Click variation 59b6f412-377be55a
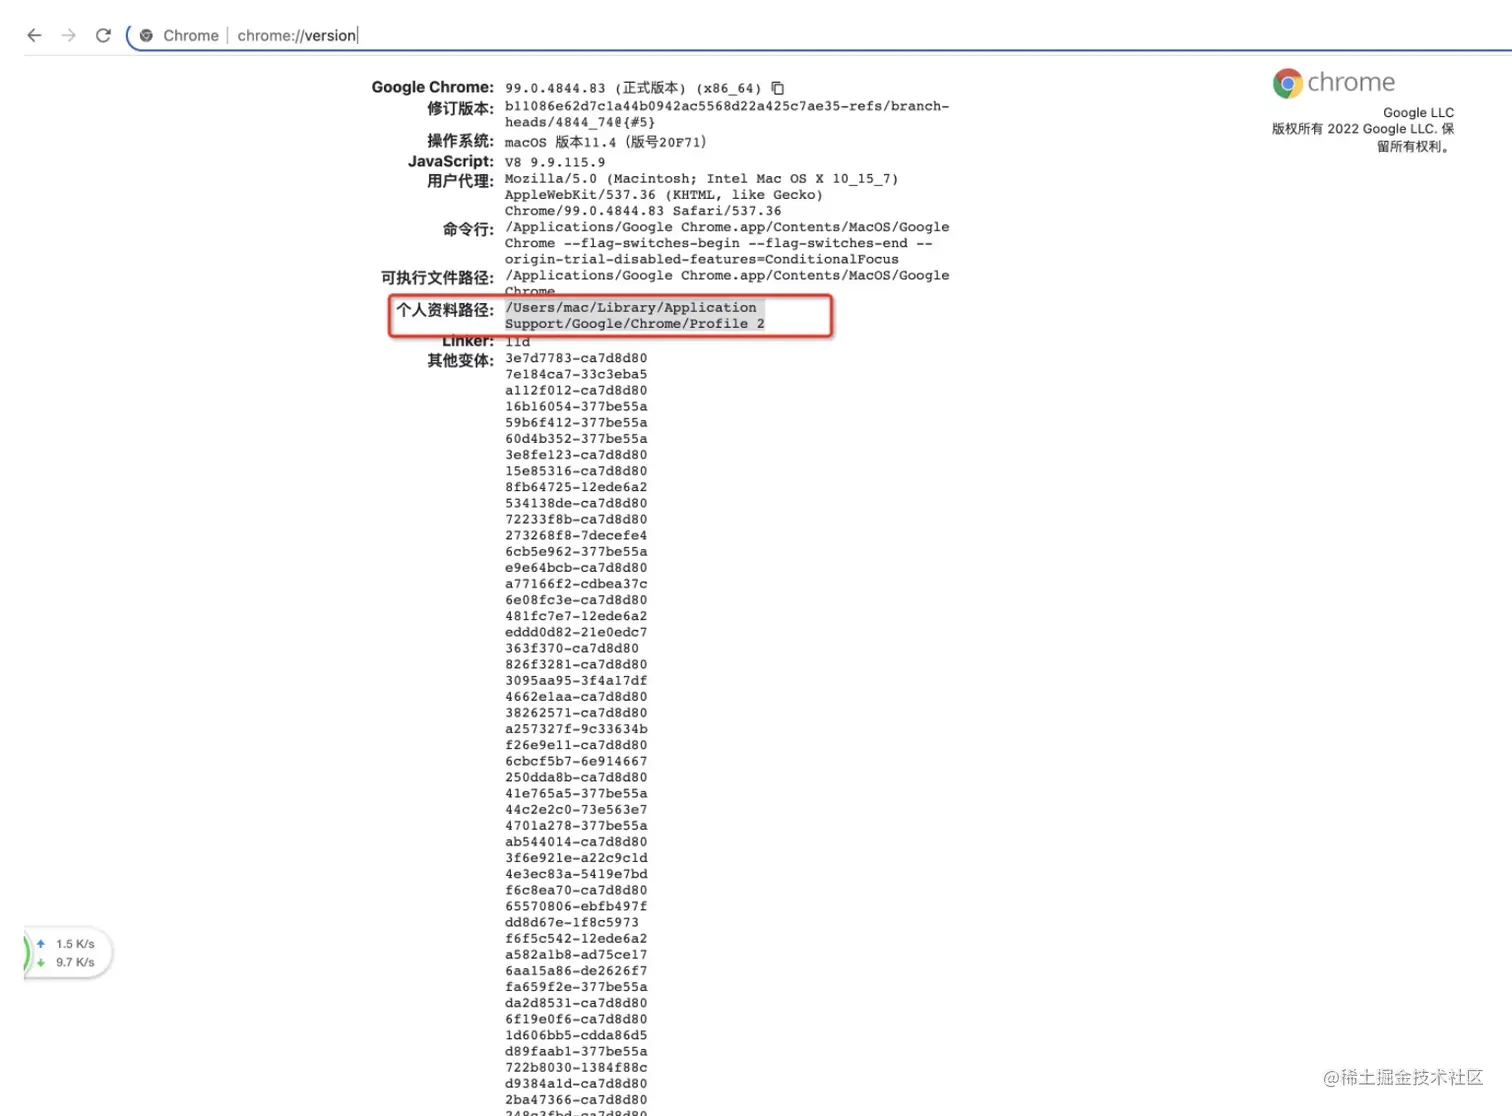The height and width of the screenshot is (1116, 1512). click(576, 422)
